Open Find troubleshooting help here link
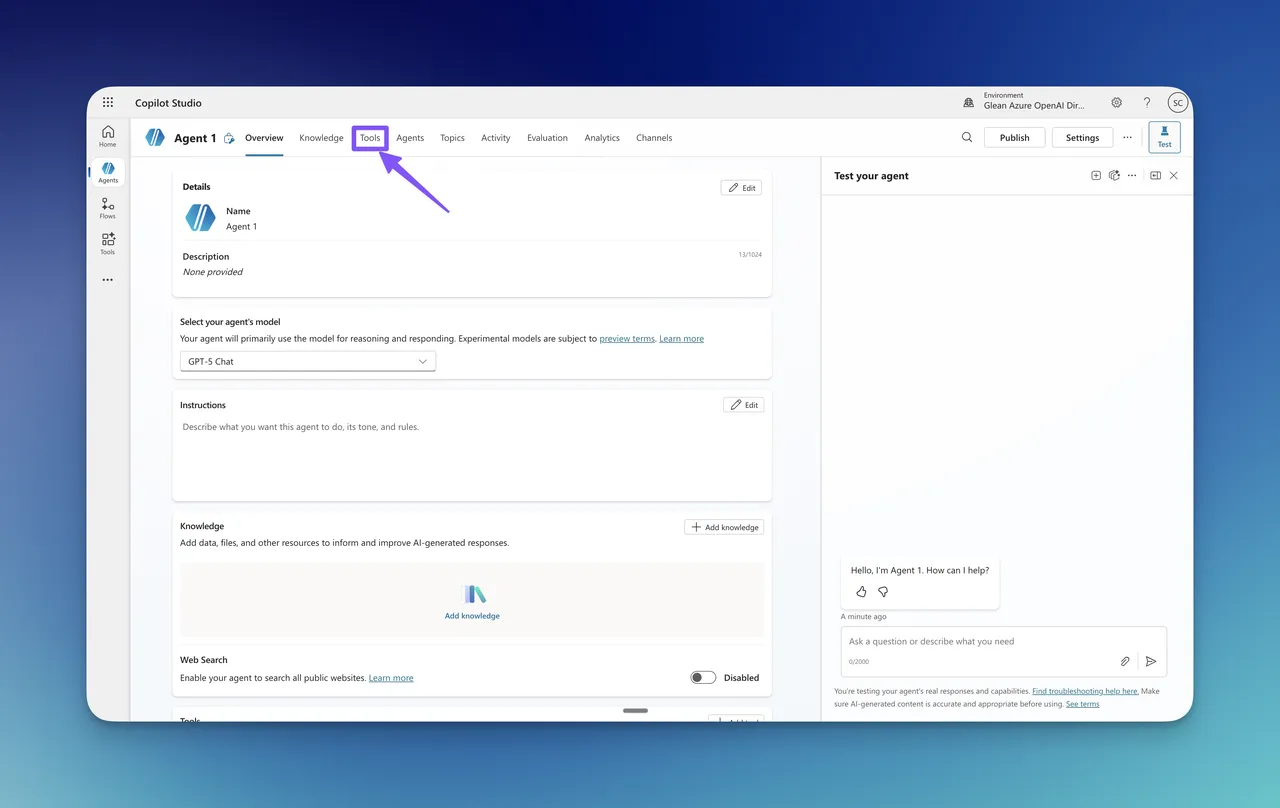This screenshot has height=808, width=1280. 1085,691
